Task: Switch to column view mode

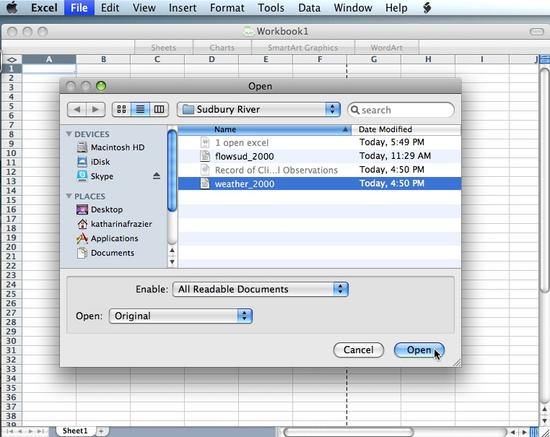Action: [159, 109]
